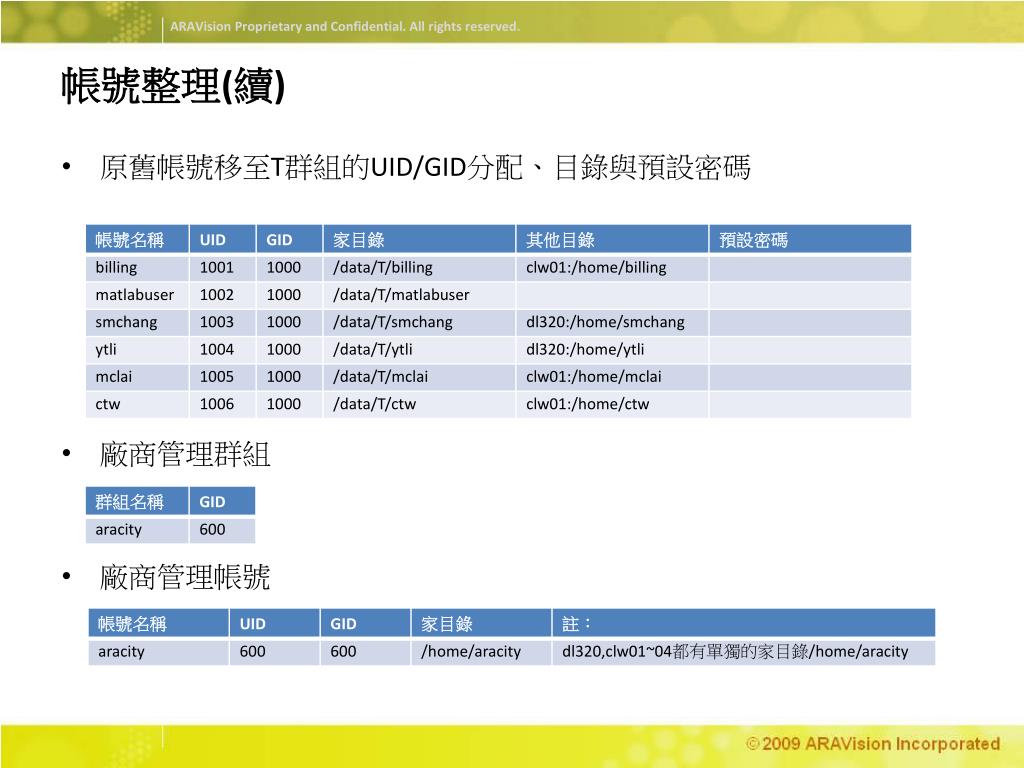Click the /home/aracity home directory cell

[481, 652]
